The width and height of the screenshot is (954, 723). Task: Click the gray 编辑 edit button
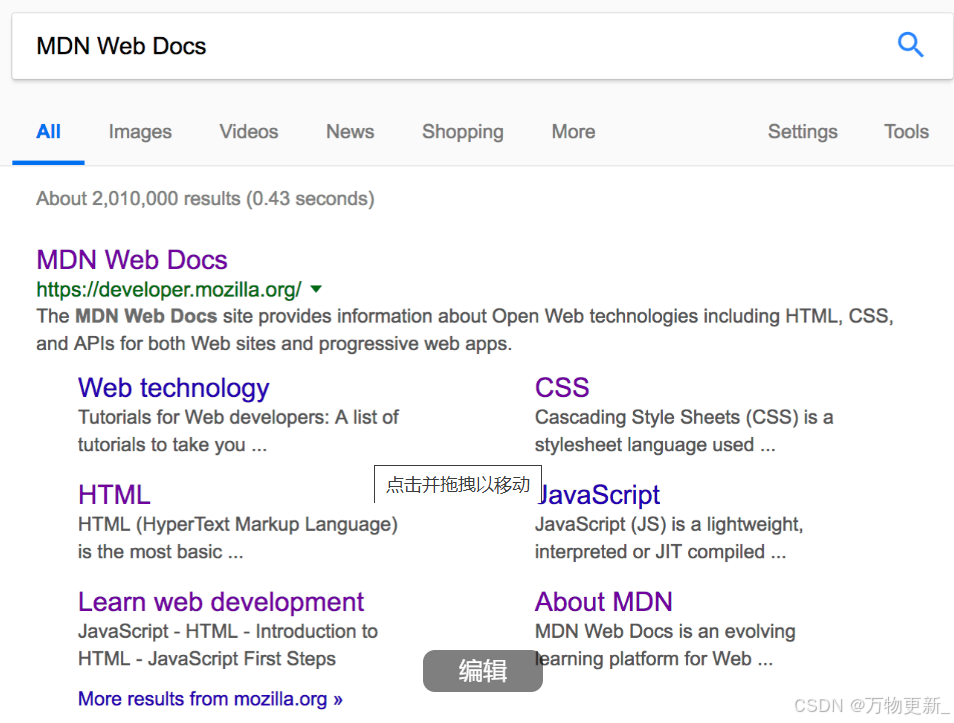point(482,671)
